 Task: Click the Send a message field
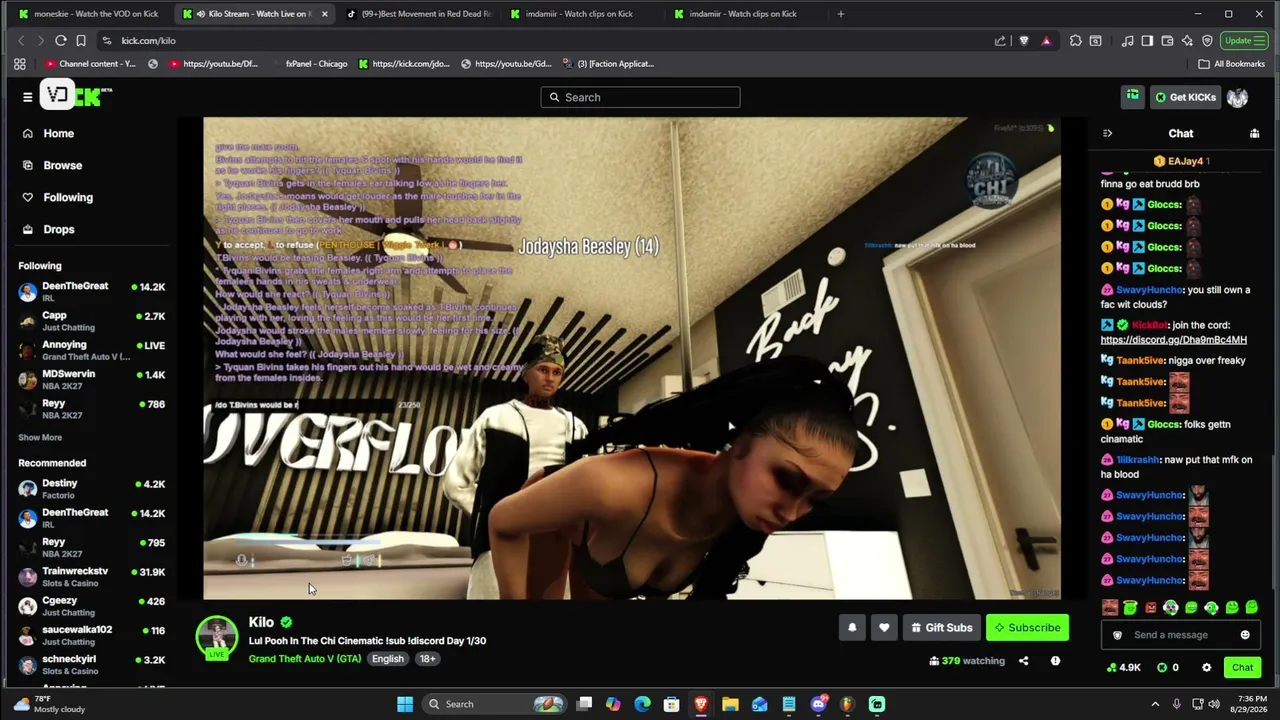[1180, 635]
